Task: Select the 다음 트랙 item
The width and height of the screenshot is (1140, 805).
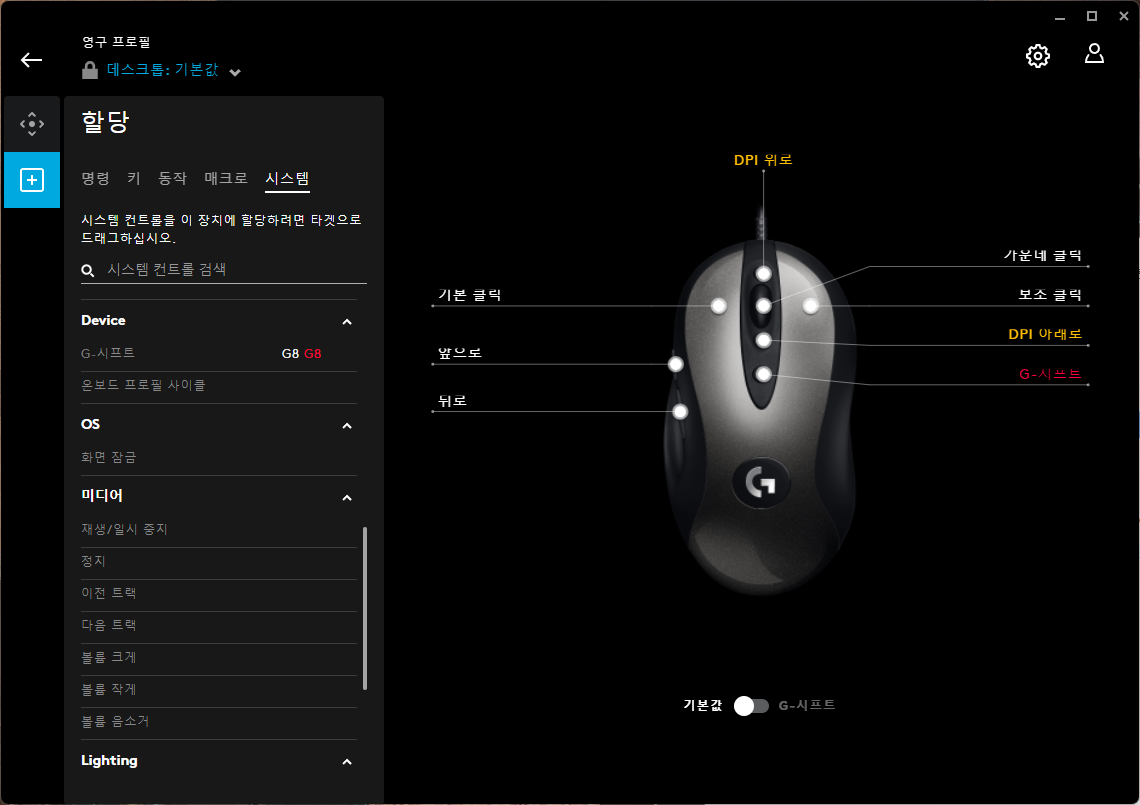Action: point(219,625)
